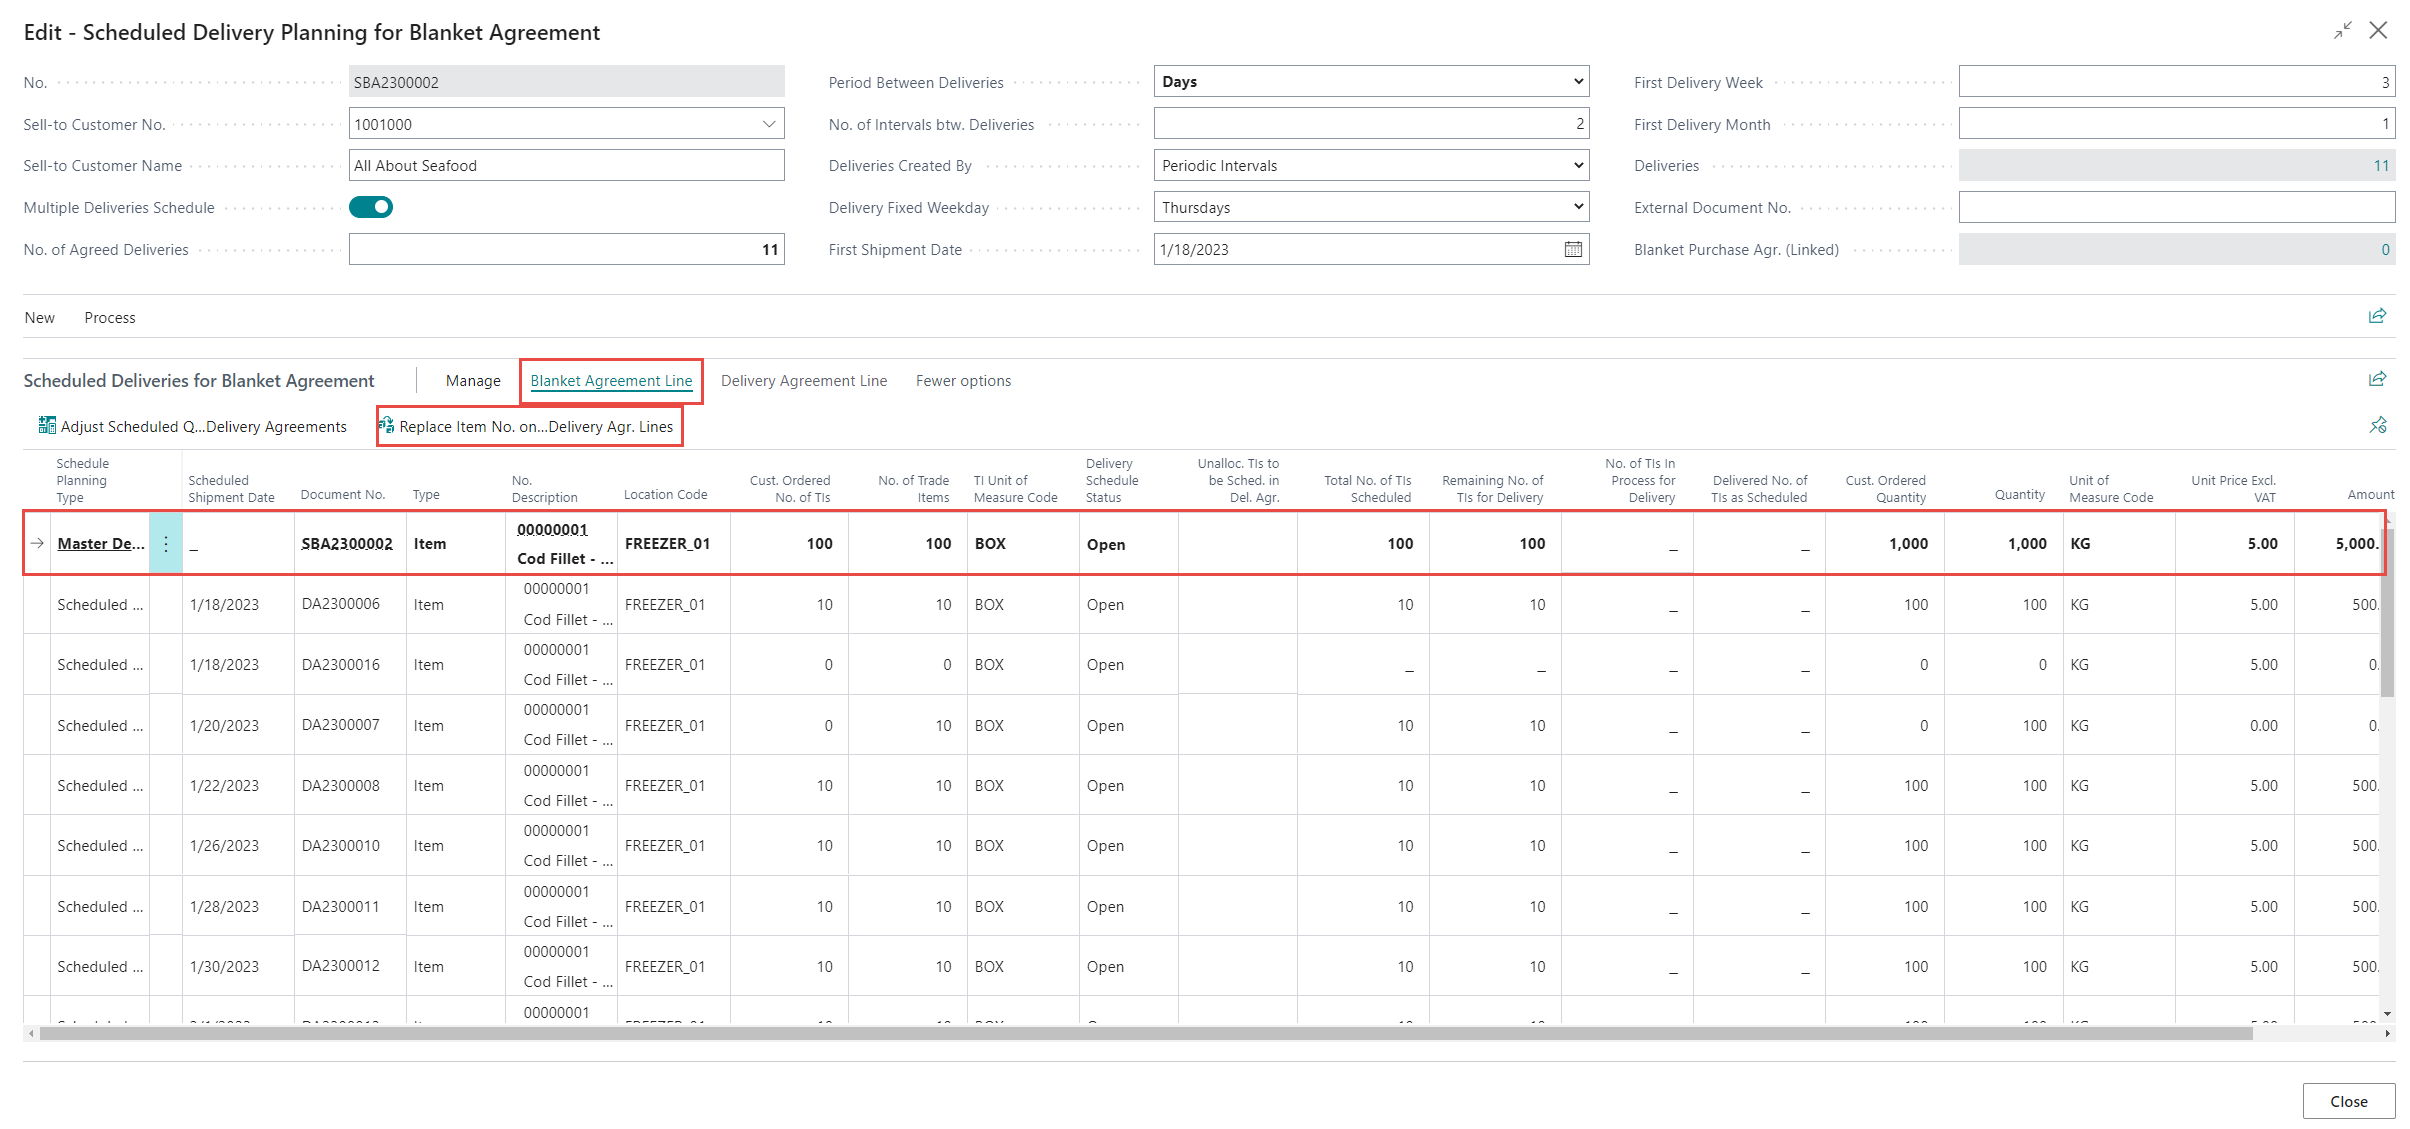
Task: Click the pin action bar icon
Action: [x=2377, y=426]
